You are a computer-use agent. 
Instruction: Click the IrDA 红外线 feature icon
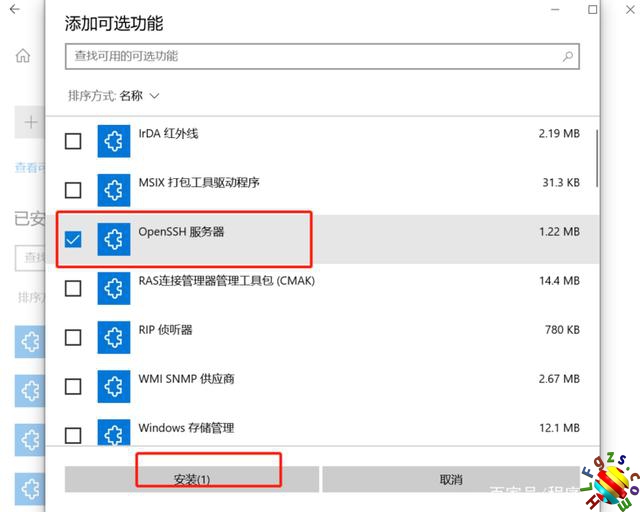pyautogui.click(x=114, y=141)
